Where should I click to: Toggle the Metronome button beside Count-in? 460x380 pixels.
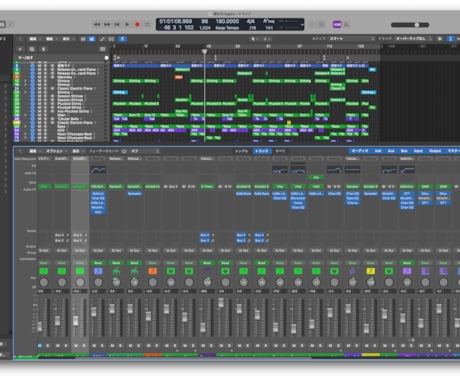click(346, 24)
